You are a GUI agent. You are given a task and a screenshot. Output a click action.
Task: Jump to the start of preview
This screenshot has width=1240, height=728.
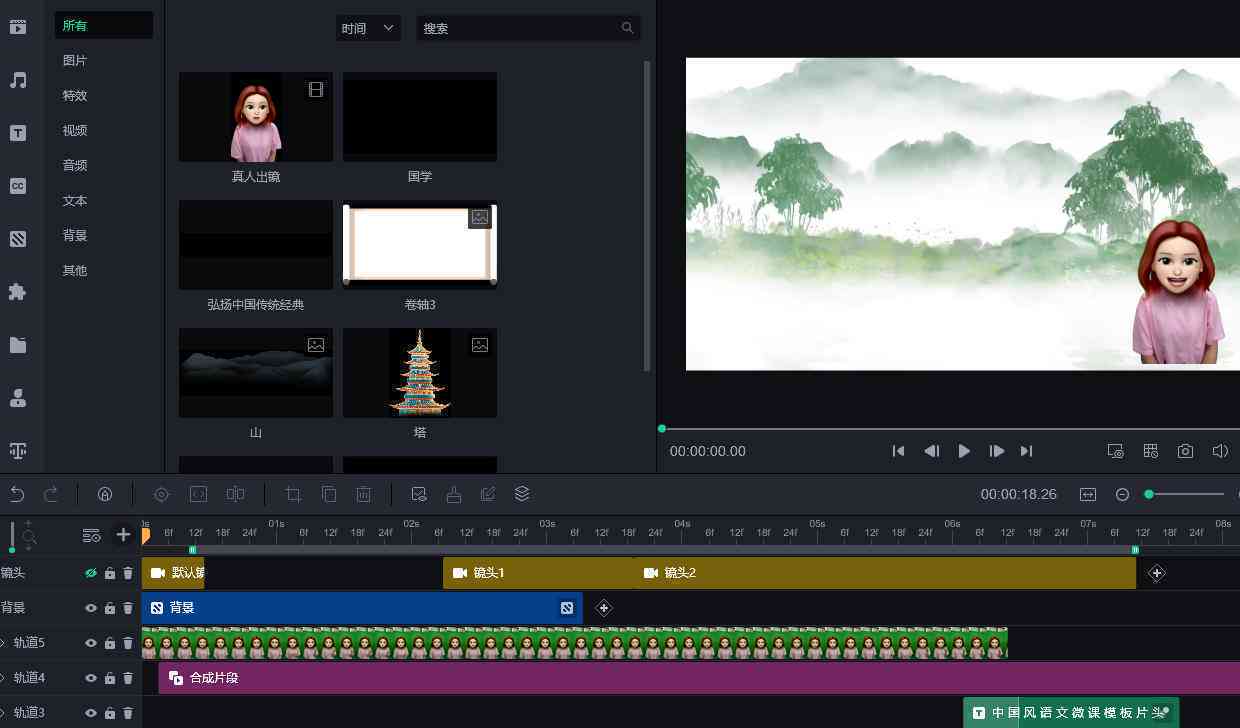(x=898, y=451)
